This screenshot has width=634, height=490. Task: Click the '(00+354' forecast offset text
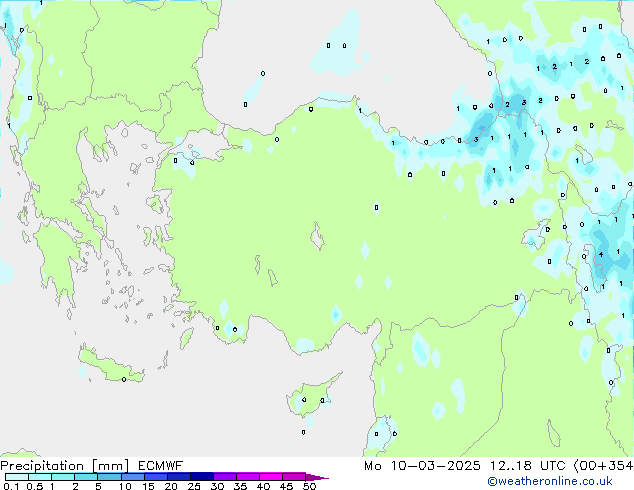(x=603, y=466)
